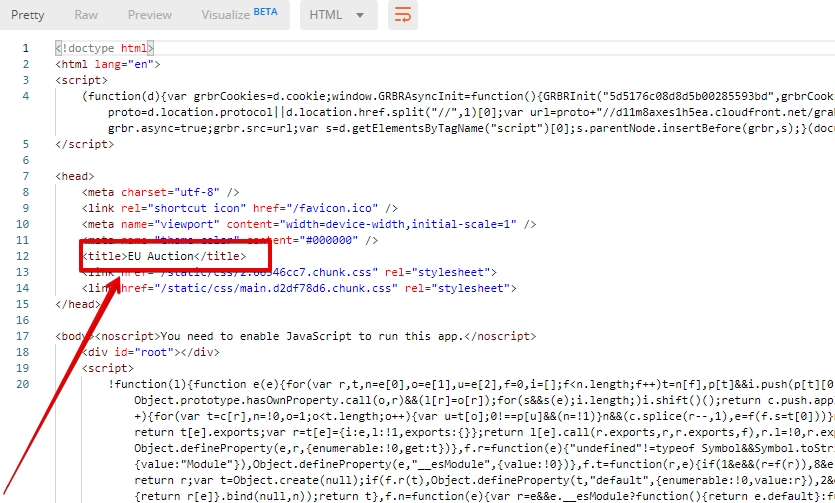Screen dimensions: 835x503
Task: Click line number 4 in gutter
Action: (26, 96)
